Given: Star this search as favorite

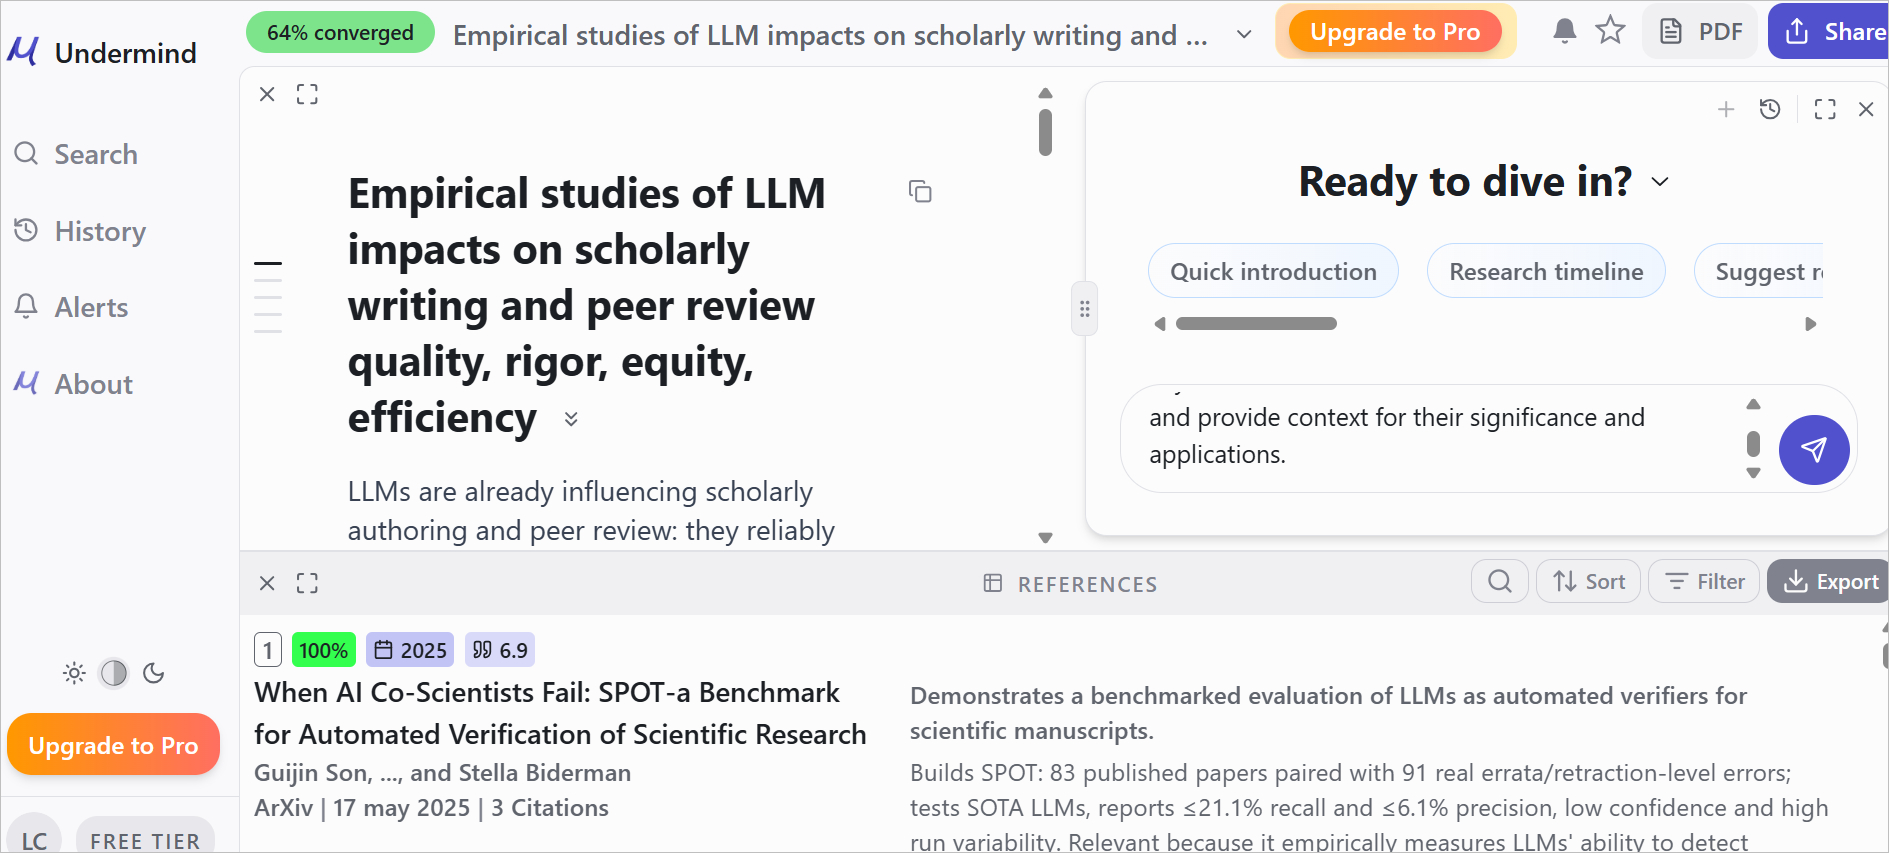Looking at the screenshot, I should click(x=1610, y=31).
